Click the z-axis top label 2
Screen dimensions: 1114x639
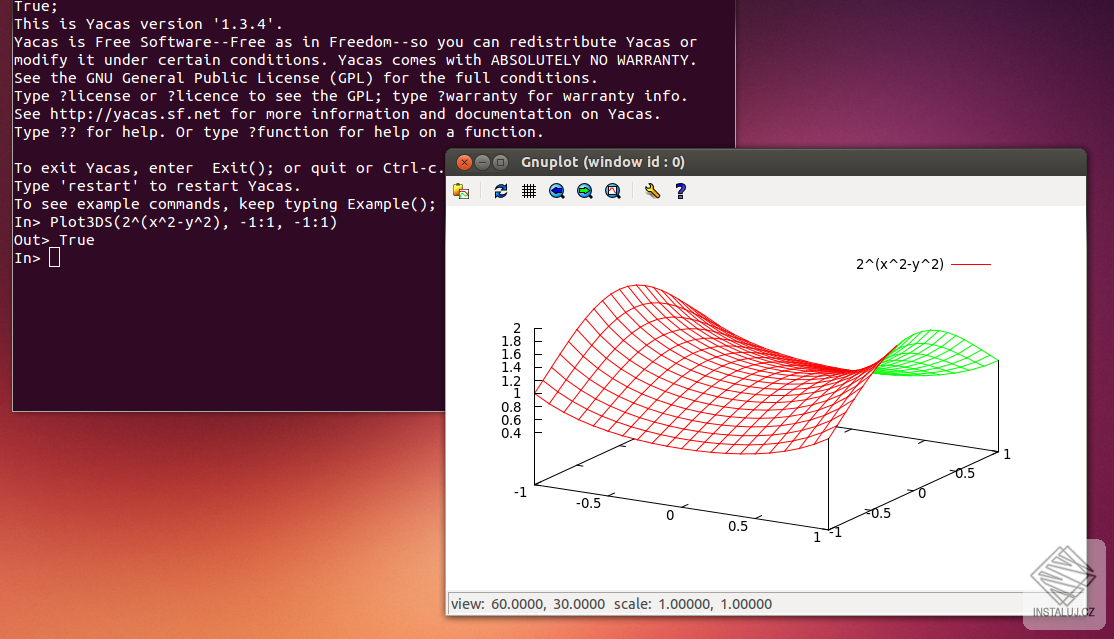point(517,328)
